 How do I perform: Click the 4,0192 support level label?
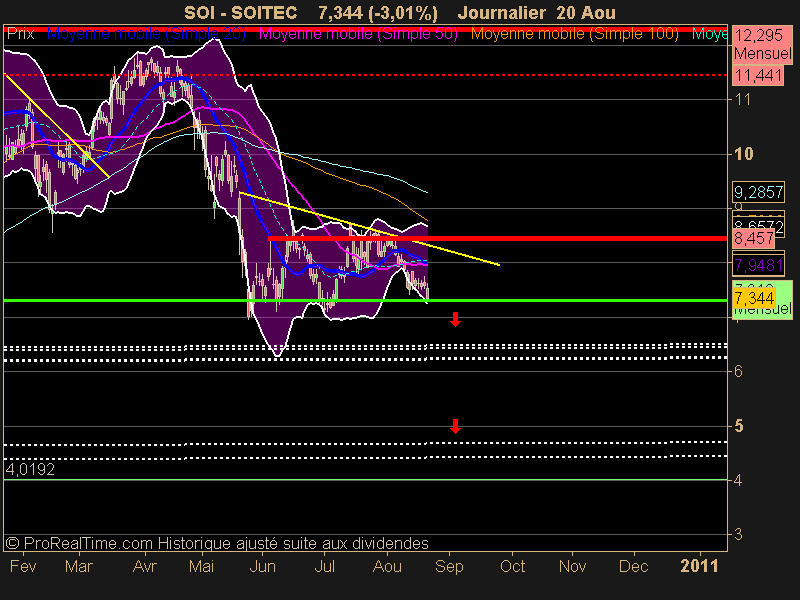[x=30, y=469]
